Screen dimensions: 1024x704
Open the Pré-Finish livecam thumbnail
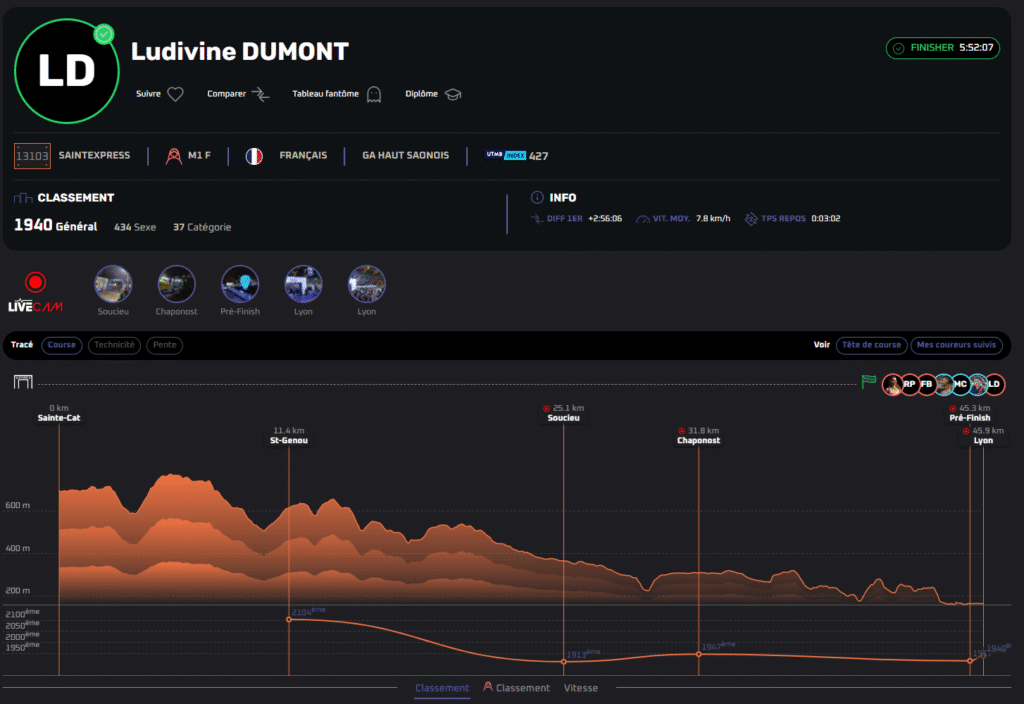[240, 284]
